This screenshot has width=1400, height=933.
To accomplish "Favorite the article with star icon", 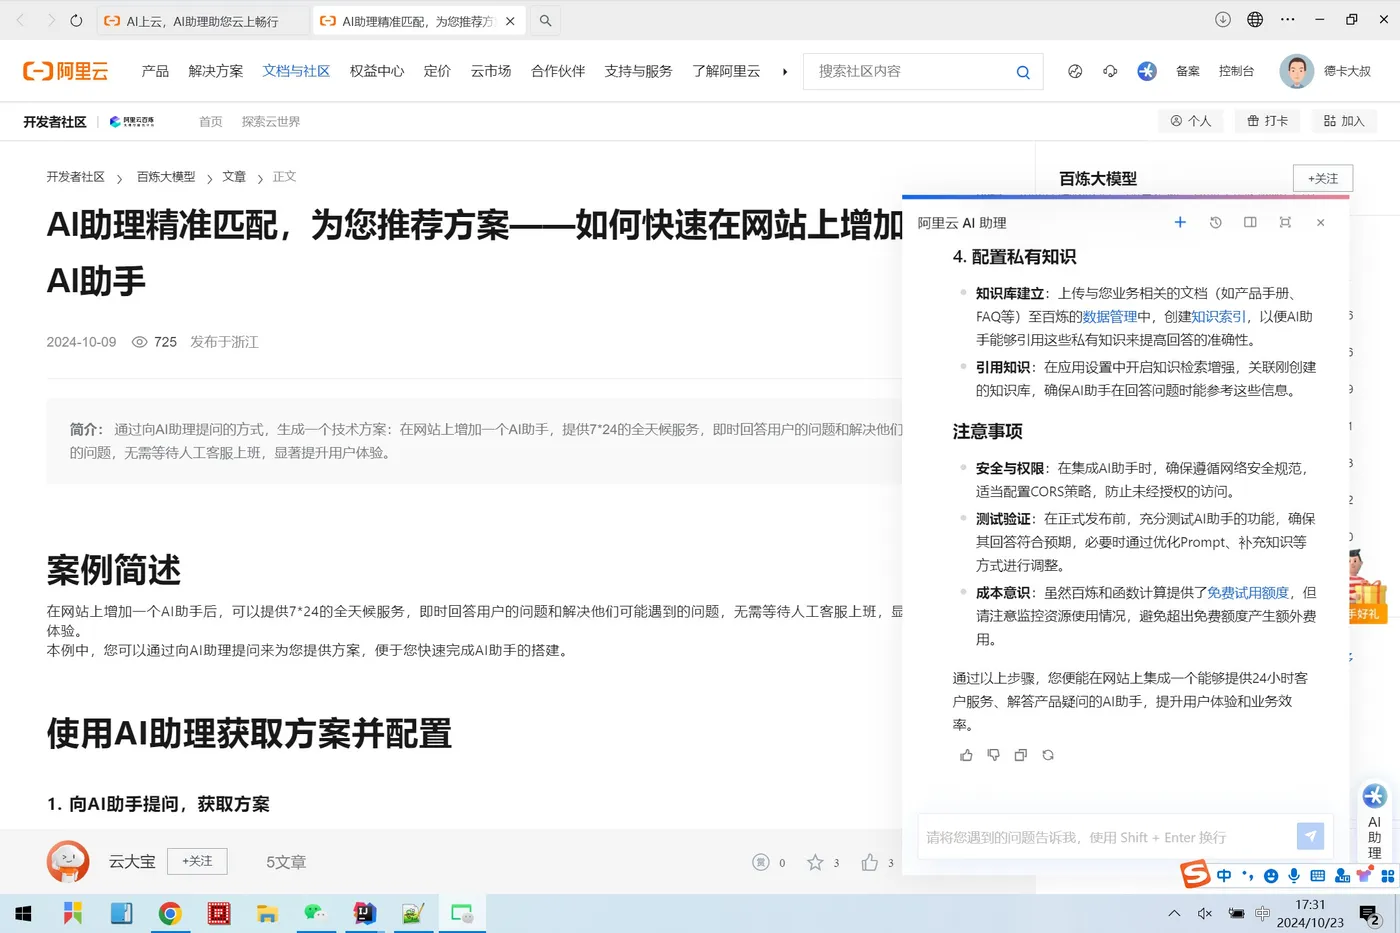I will coord(815,862).
